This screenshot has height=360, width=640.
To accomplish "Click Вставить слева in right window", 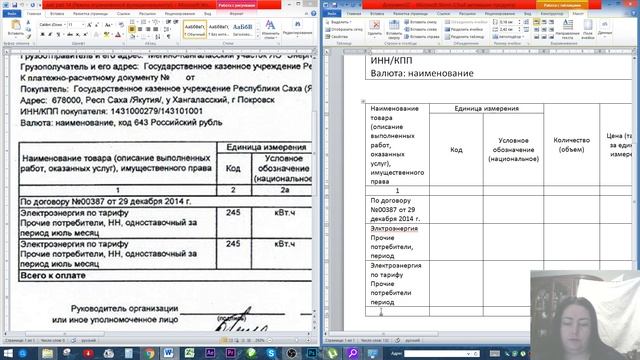I will click(x=421, y=29).
